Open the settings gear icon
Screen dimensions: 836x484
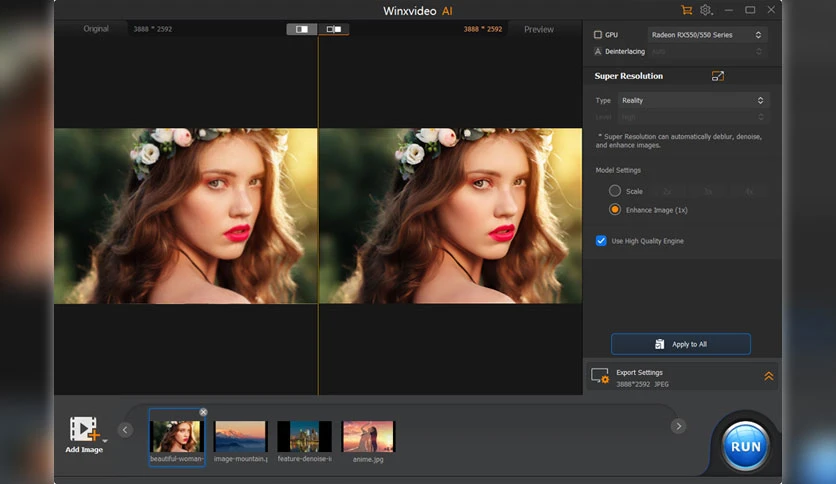[706, 10]
